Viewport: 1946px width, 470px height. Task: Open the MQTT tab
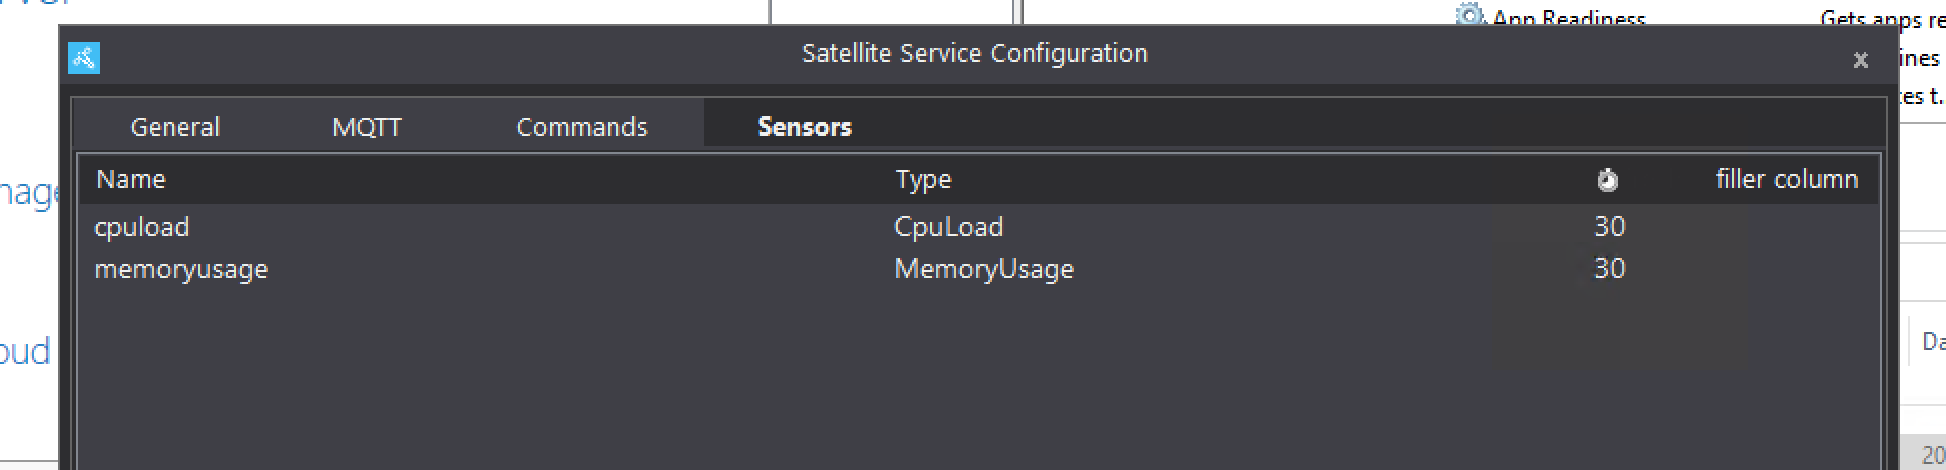tap(366, 127)
